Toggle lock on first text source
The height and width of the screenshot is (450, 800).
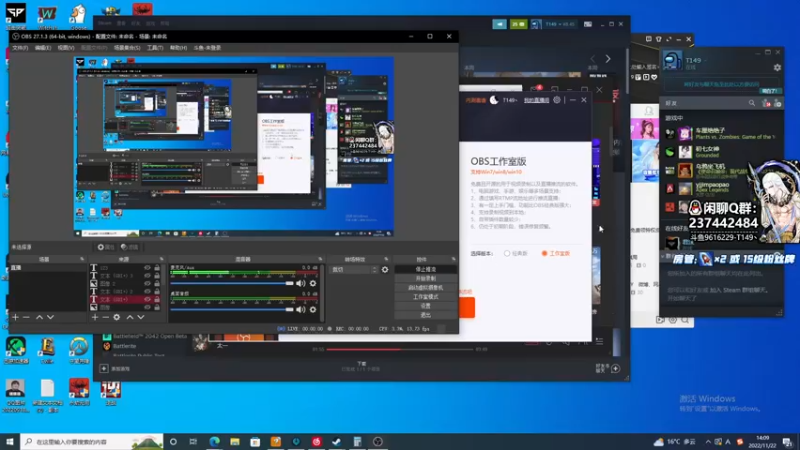(x=157, y=267)
